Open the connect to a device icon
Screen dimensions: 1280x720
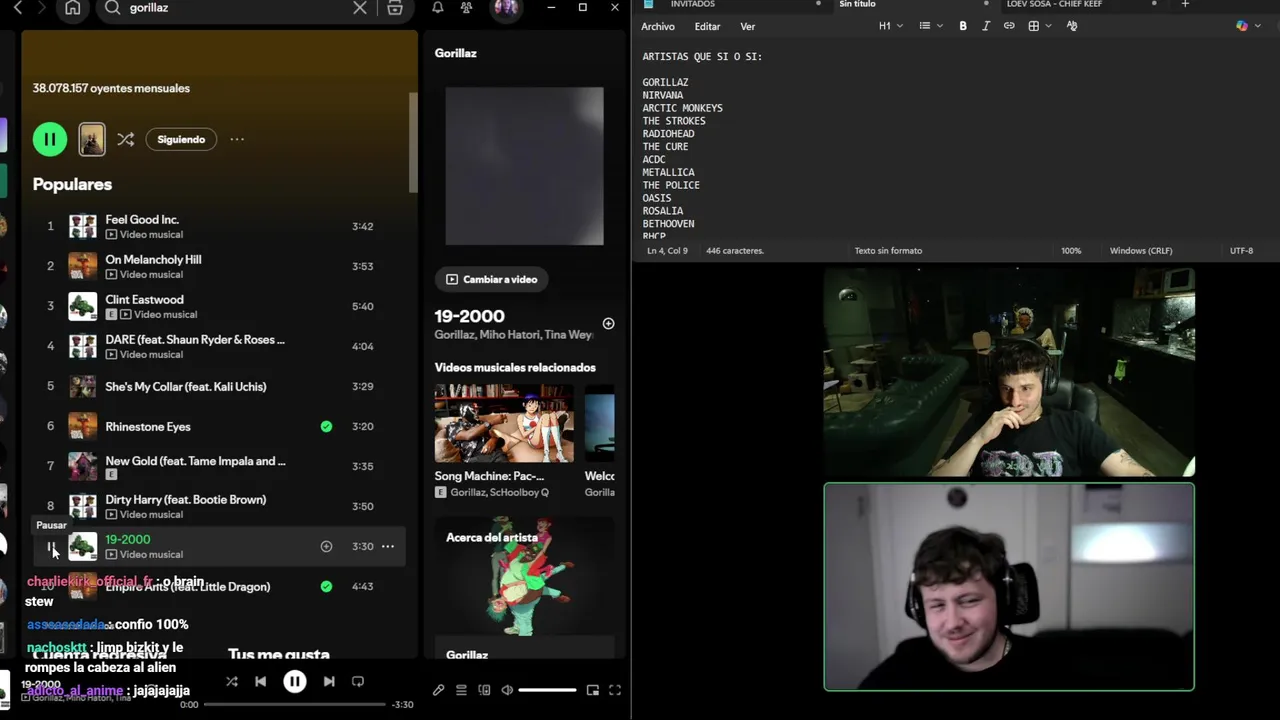click(484, 690)
